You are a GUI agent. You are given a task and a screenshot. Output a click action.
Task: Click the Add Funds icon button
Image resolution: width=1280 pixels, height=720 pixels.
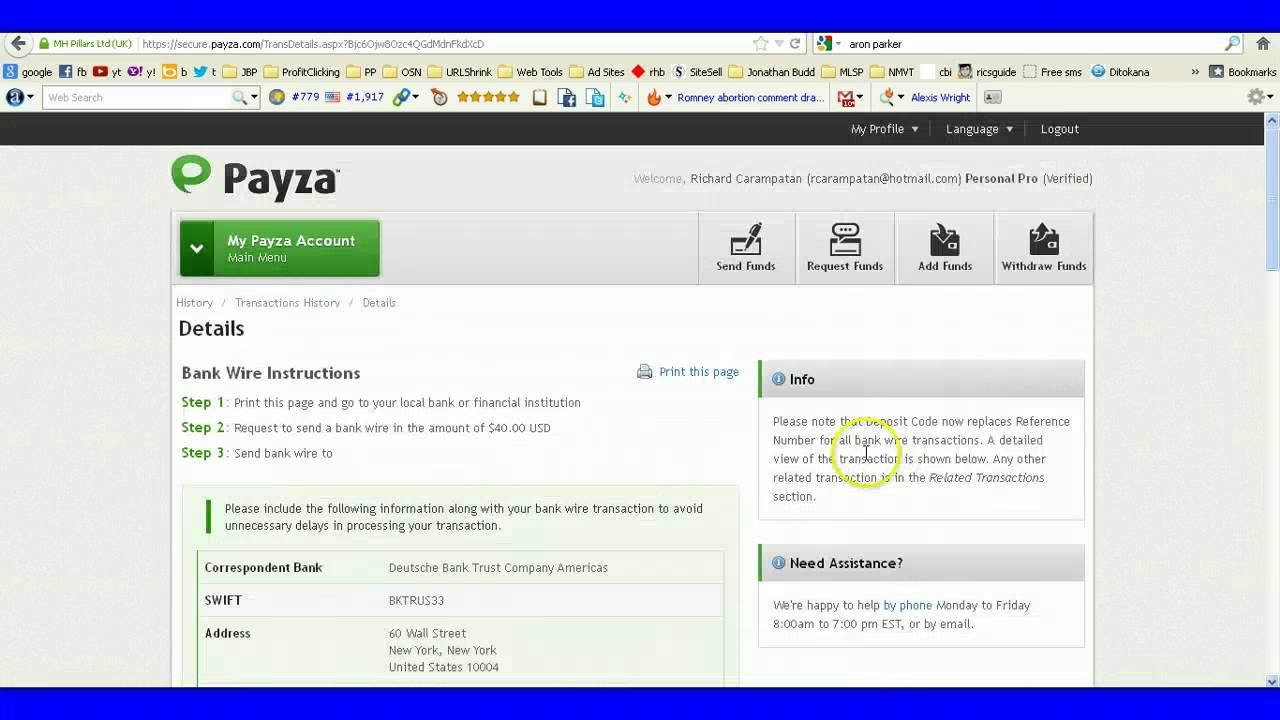(945, 247)
